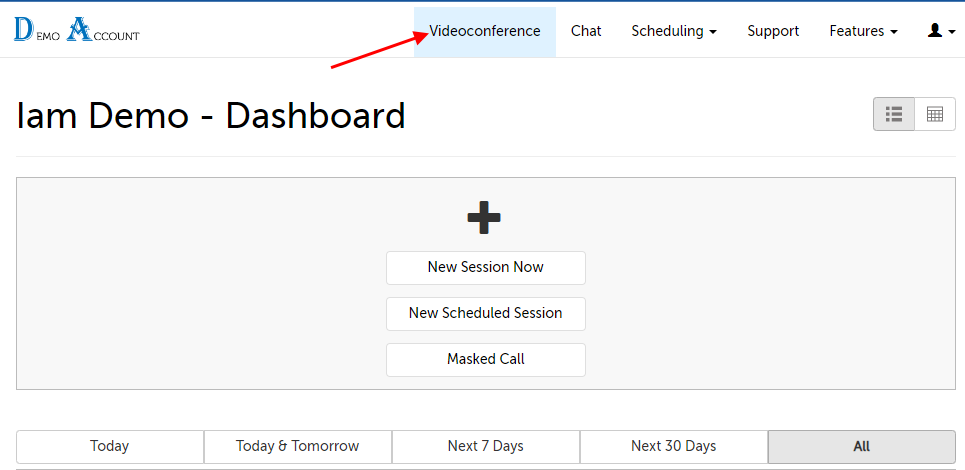Screen dimensions: 965x470
Task: Switch to calendar grid view
Action: pos(935,114)
